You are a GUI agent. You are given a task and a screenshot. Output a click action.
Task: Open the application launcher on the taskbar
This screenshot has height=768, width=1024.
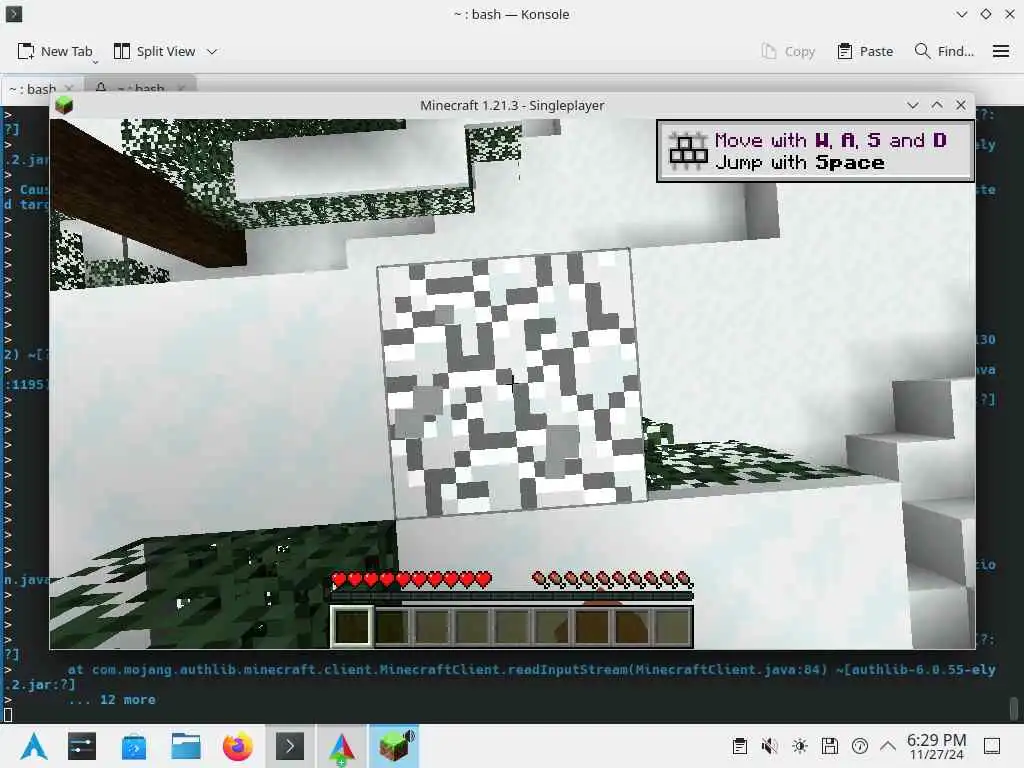click(x=33, y=746)
